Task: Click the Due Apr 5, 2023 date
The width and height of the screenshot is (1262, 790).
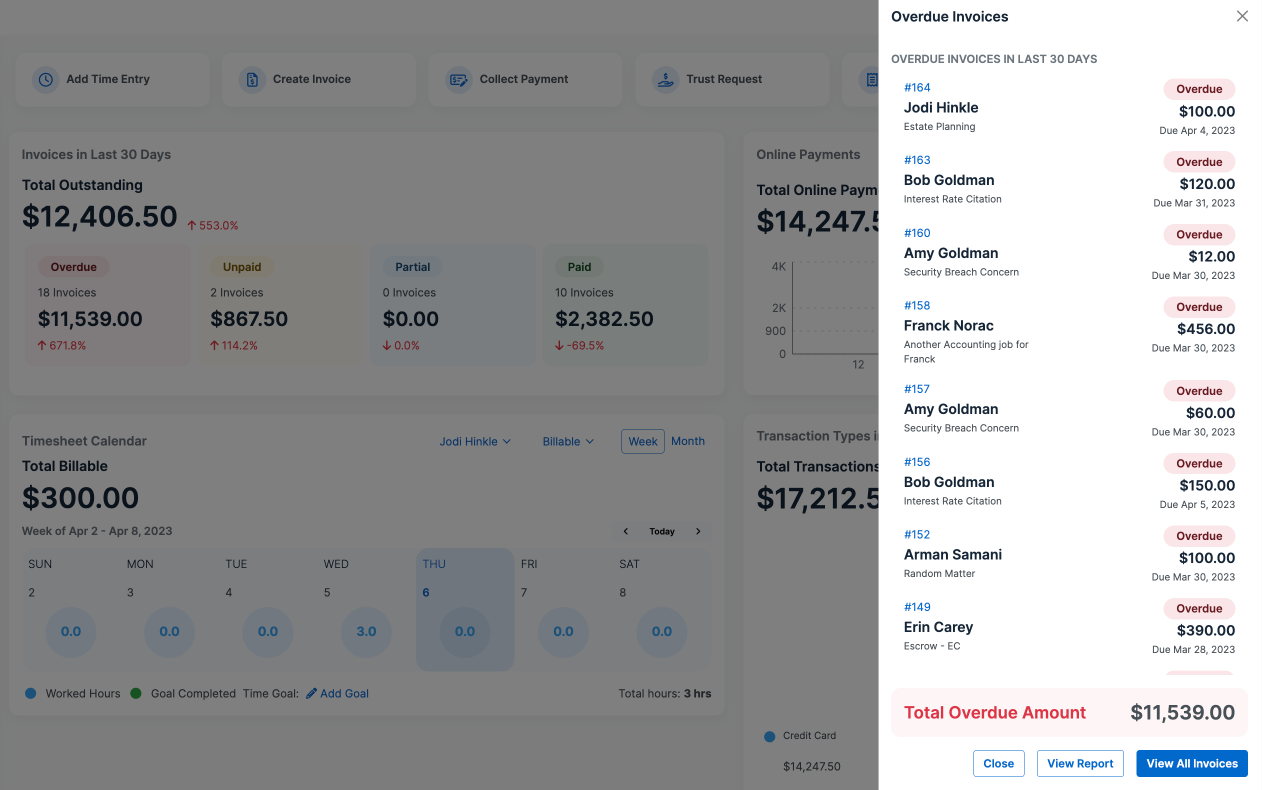Action: (x=1197, y=505)
